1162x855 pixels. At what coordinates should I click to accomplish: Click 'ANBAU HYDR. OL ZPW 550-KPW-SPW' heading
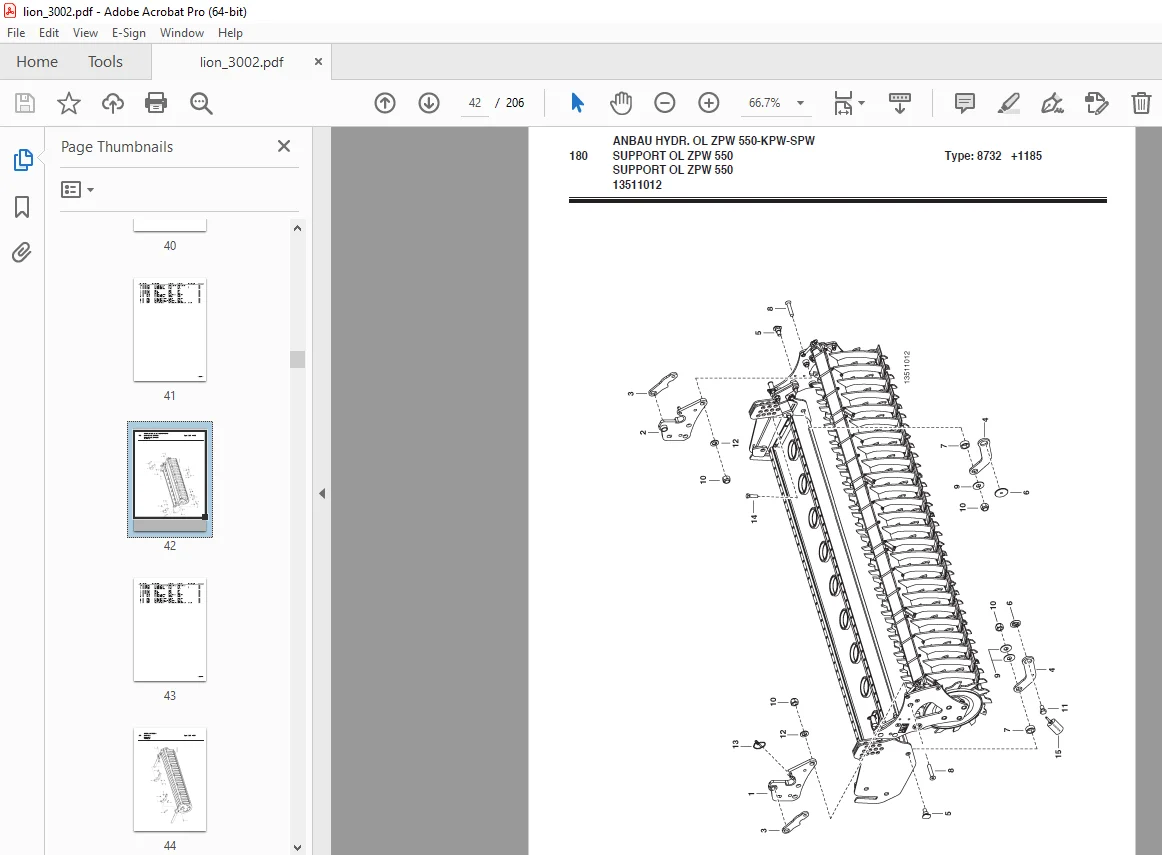(x=714, y=141)
